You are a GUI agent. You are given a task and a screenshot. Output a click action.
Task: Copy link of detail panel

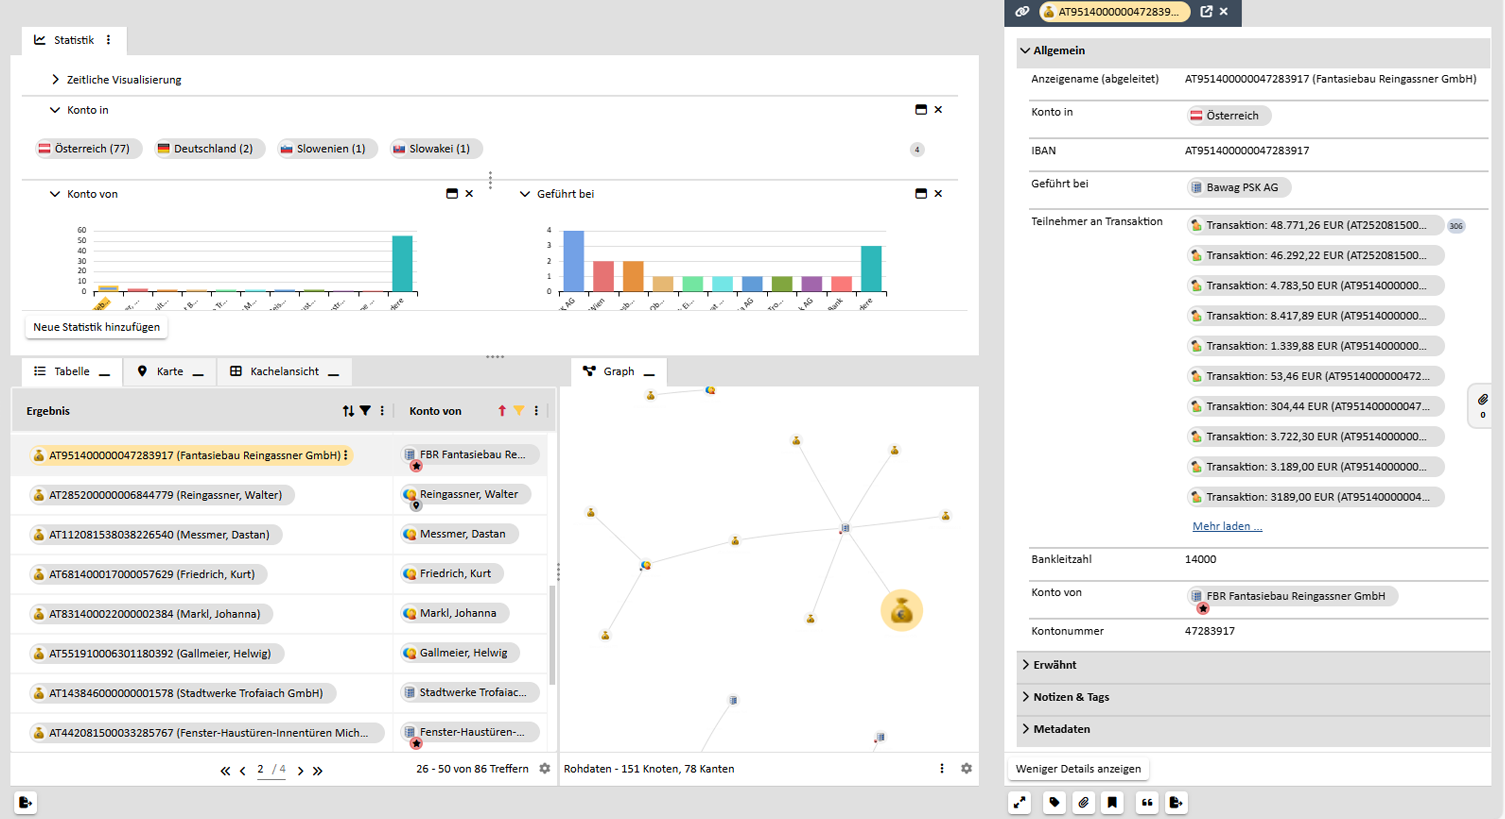click(1022, 12)
